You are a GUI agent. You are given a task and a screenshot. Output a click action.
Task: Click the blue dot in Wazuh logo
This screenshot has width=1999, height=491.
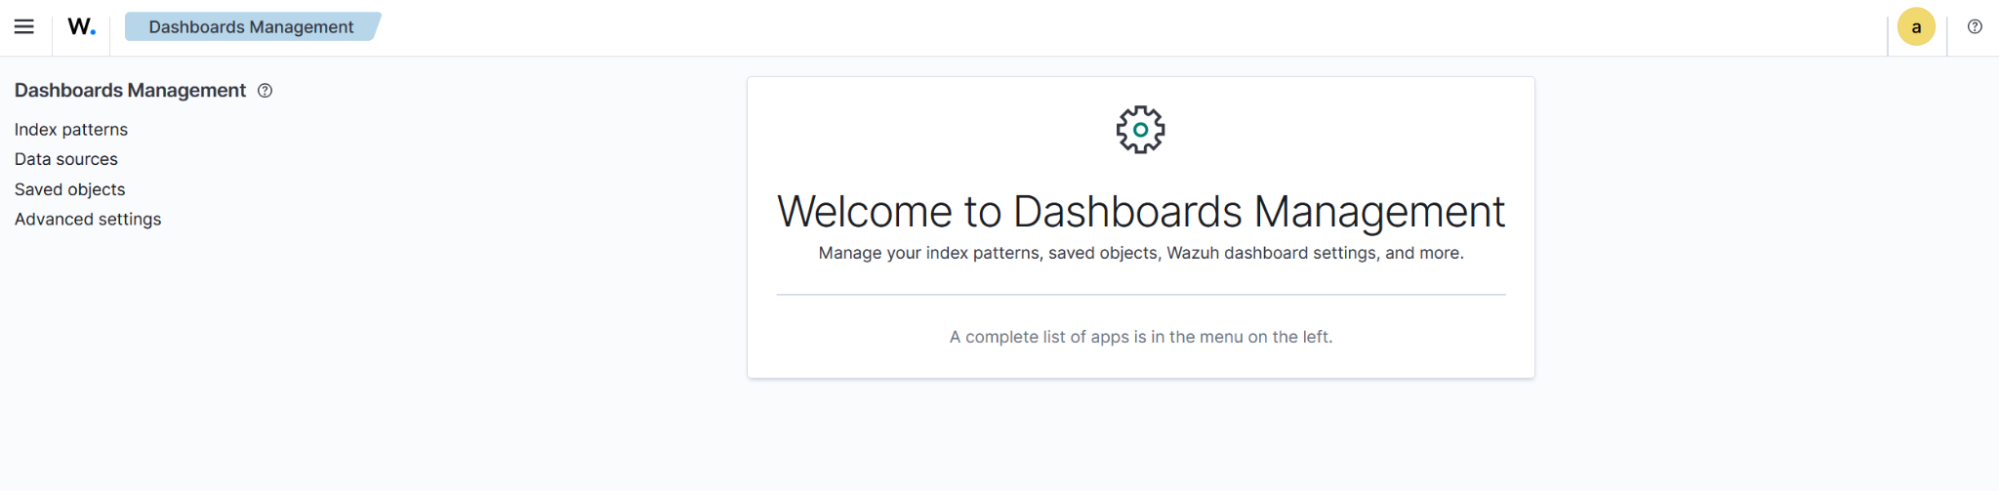[x=93, y=33]
